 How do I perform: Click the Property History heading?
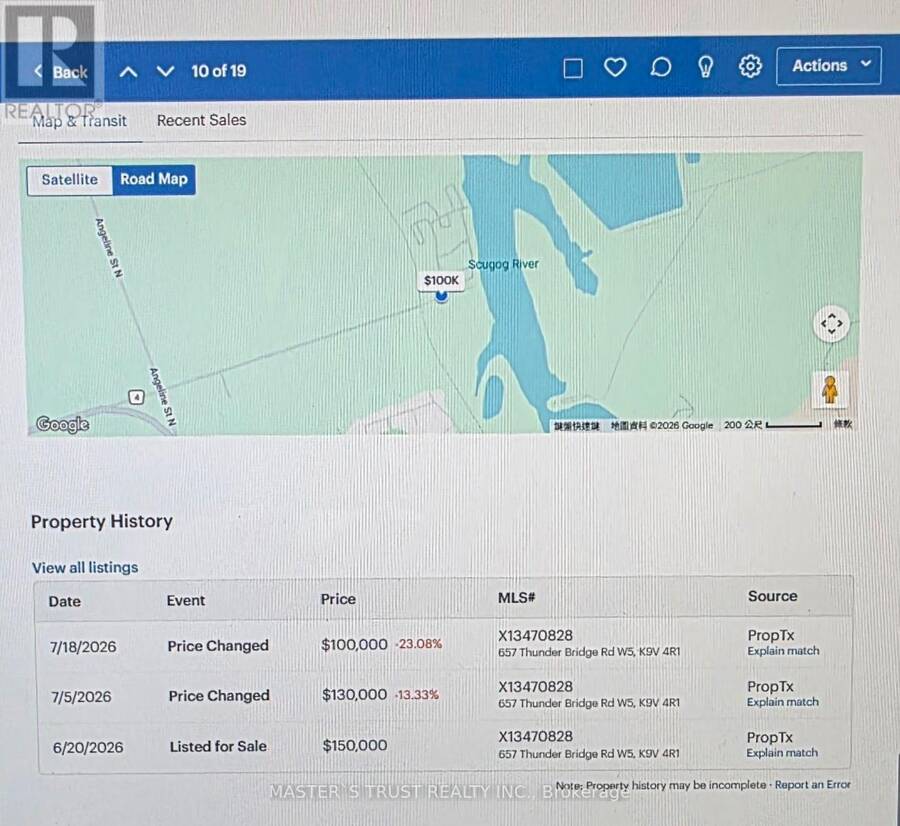tap(102, 521)
